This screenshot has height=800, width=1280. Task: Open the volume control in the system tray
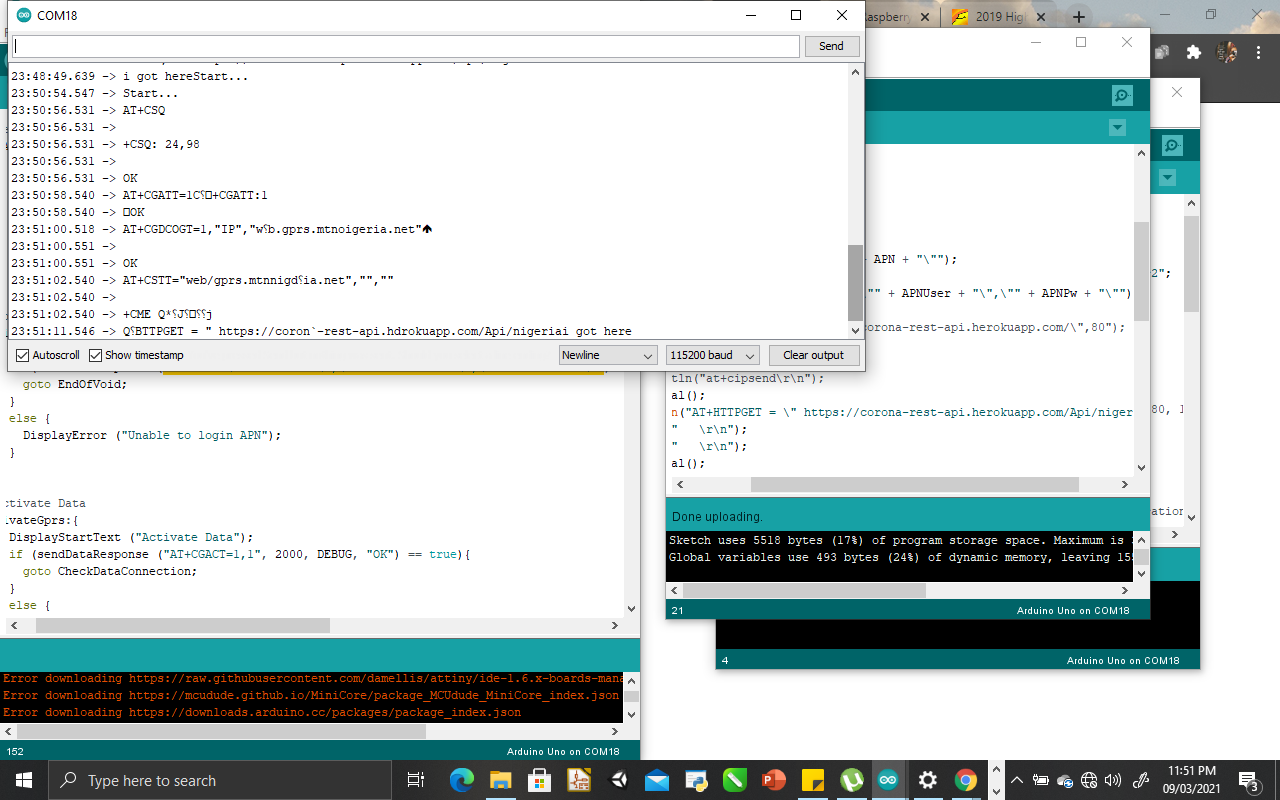(1113, 780)
